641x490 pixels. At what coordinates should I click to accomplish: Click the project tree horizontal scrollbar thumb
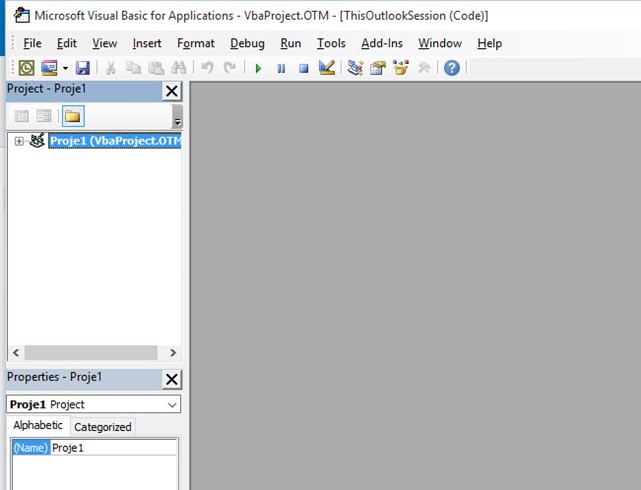pos(91,353)
